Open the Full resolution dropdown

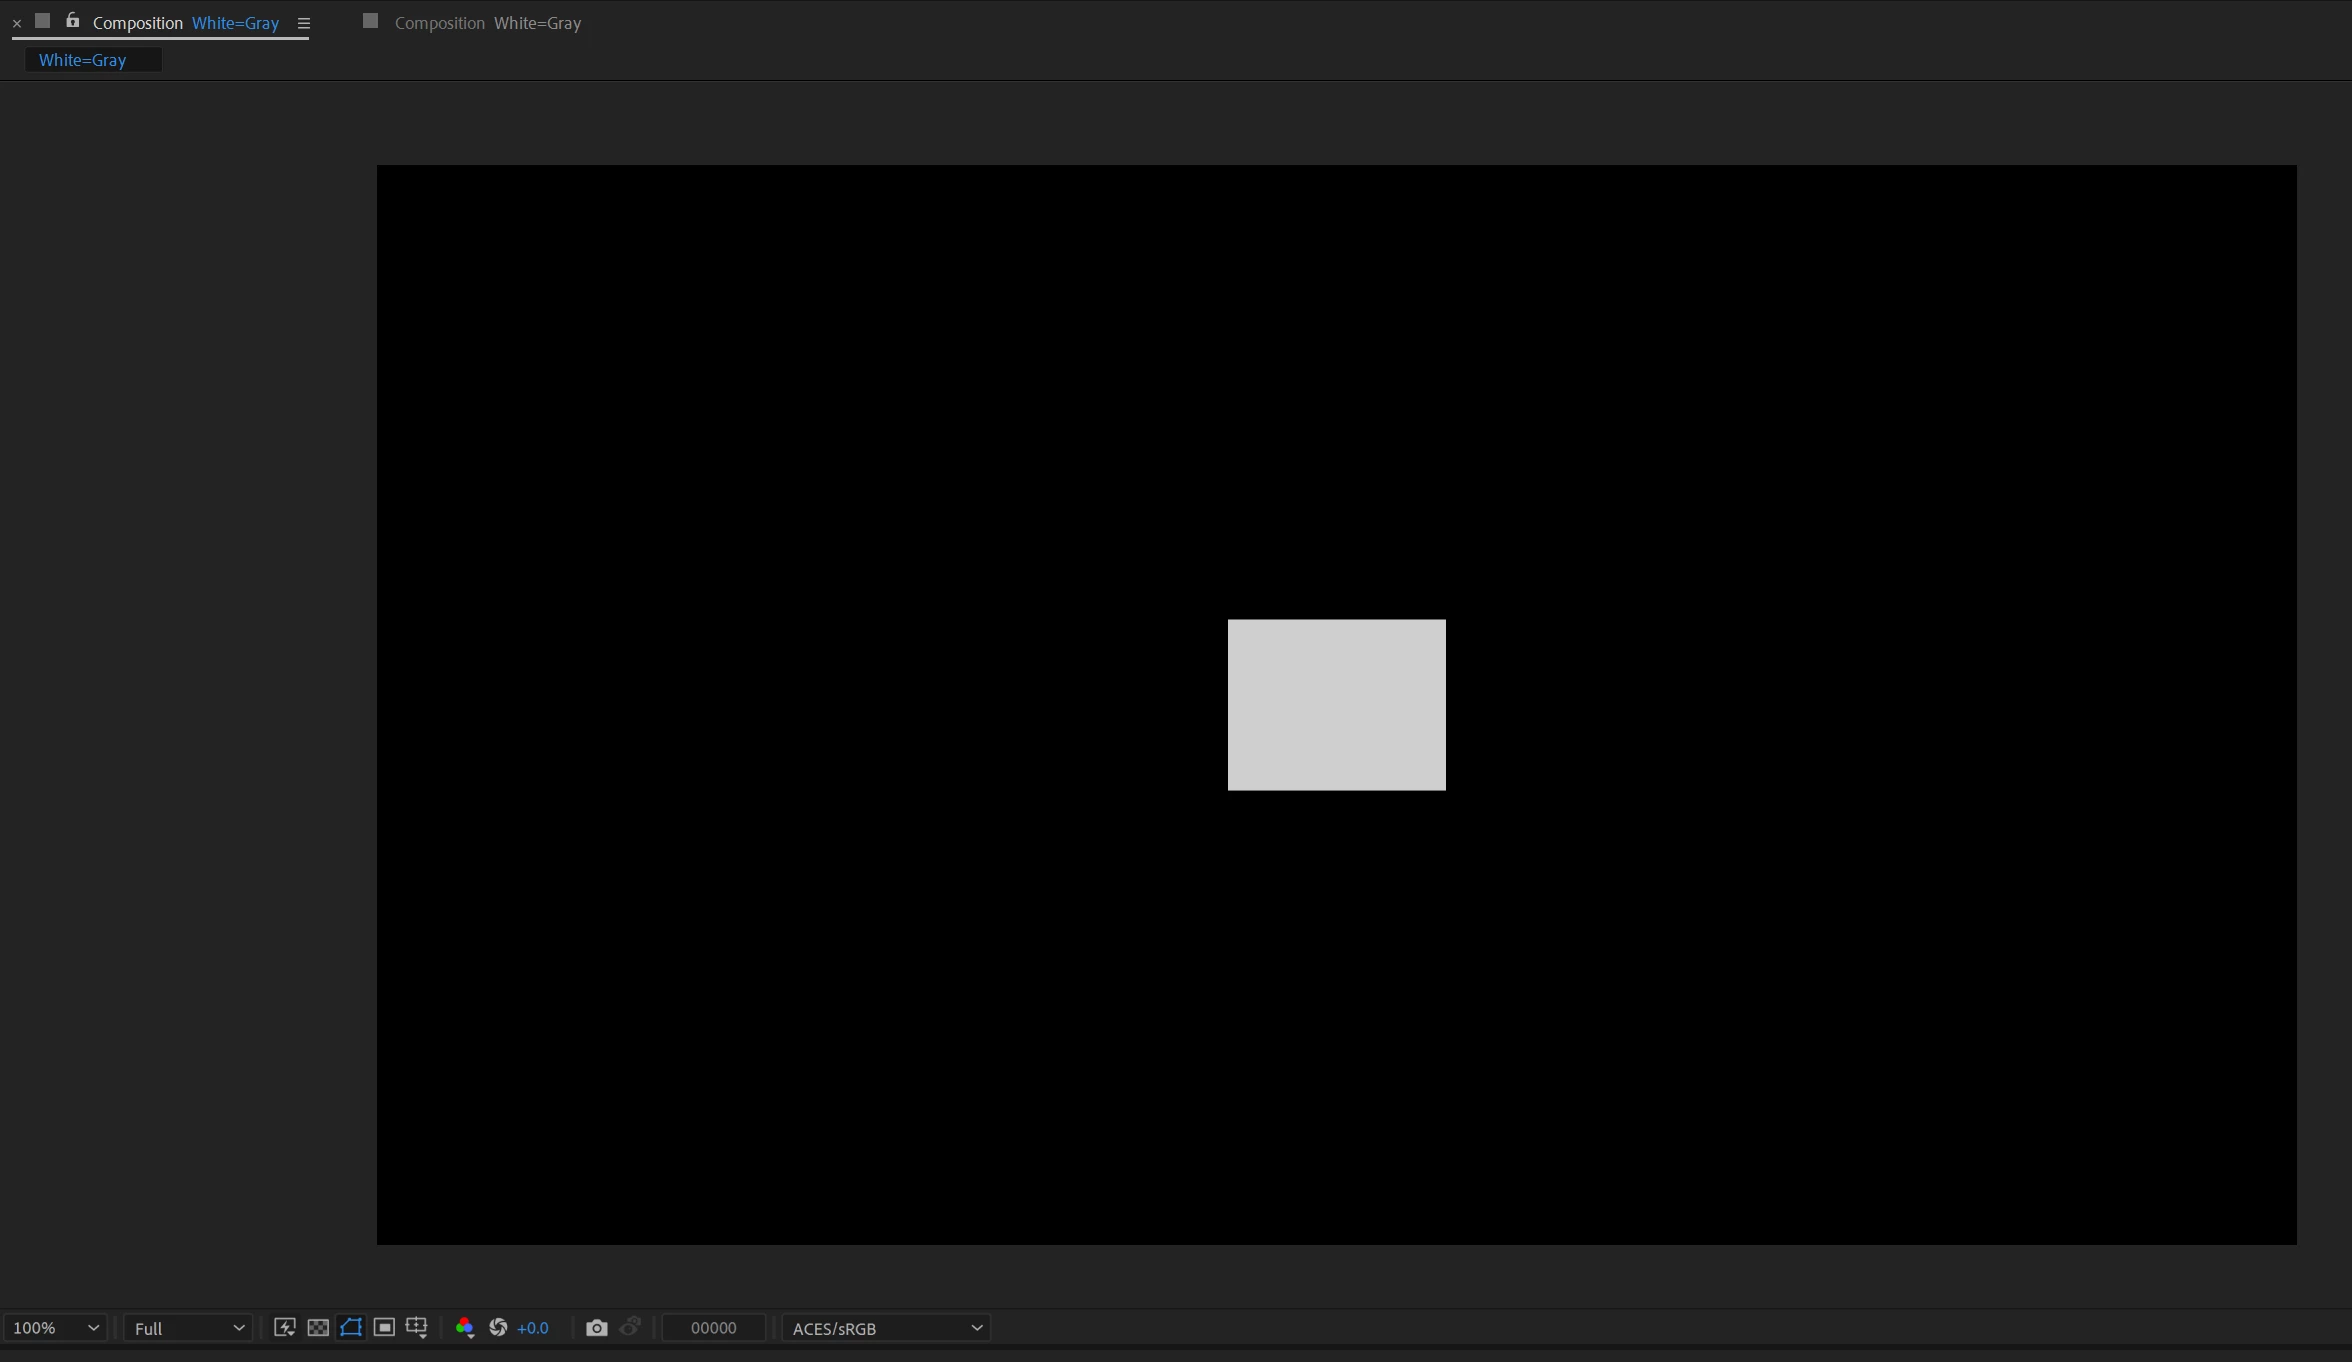188,1328
